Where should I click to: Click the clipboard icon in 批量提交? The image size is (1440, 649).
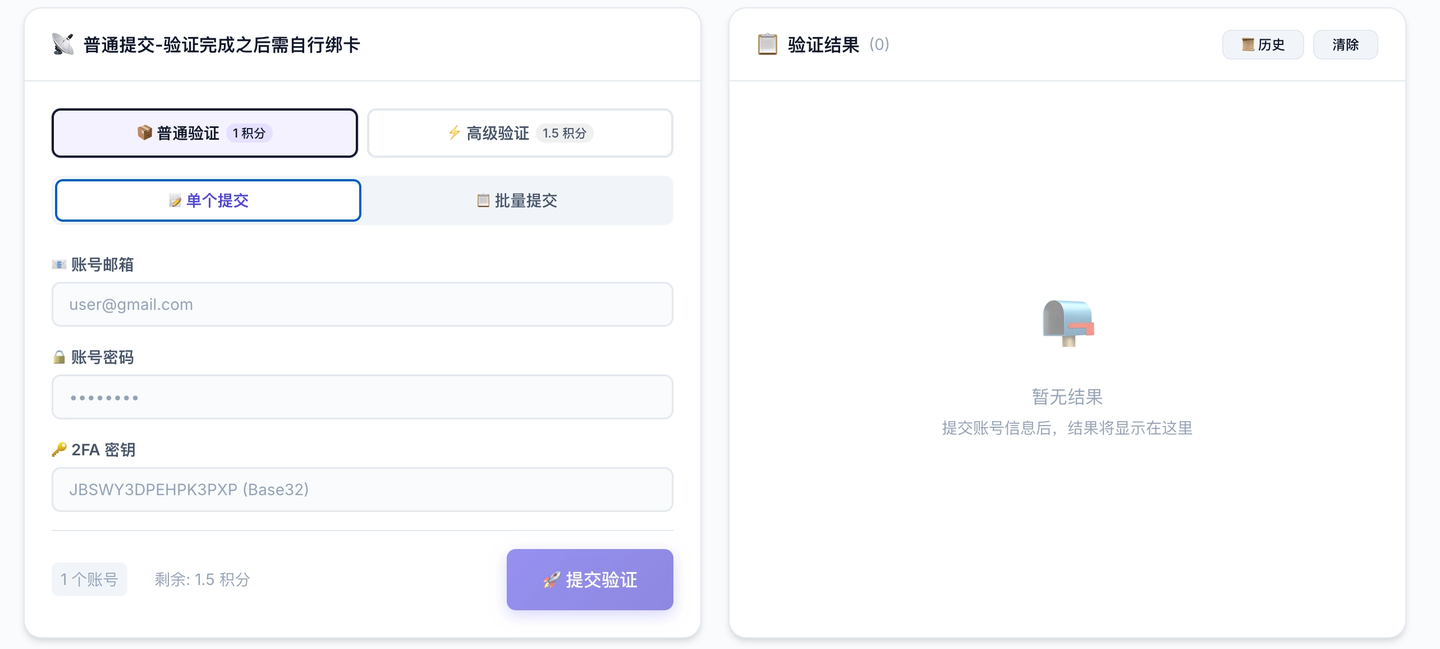coord(483,201)
